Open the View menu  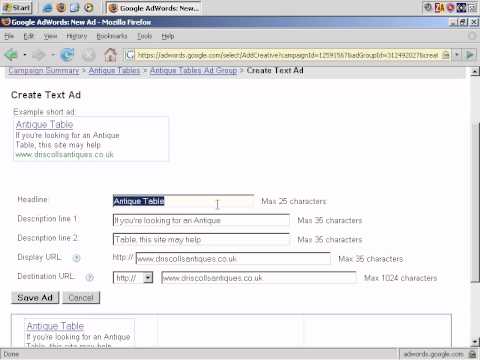click(x=50, y=36)
